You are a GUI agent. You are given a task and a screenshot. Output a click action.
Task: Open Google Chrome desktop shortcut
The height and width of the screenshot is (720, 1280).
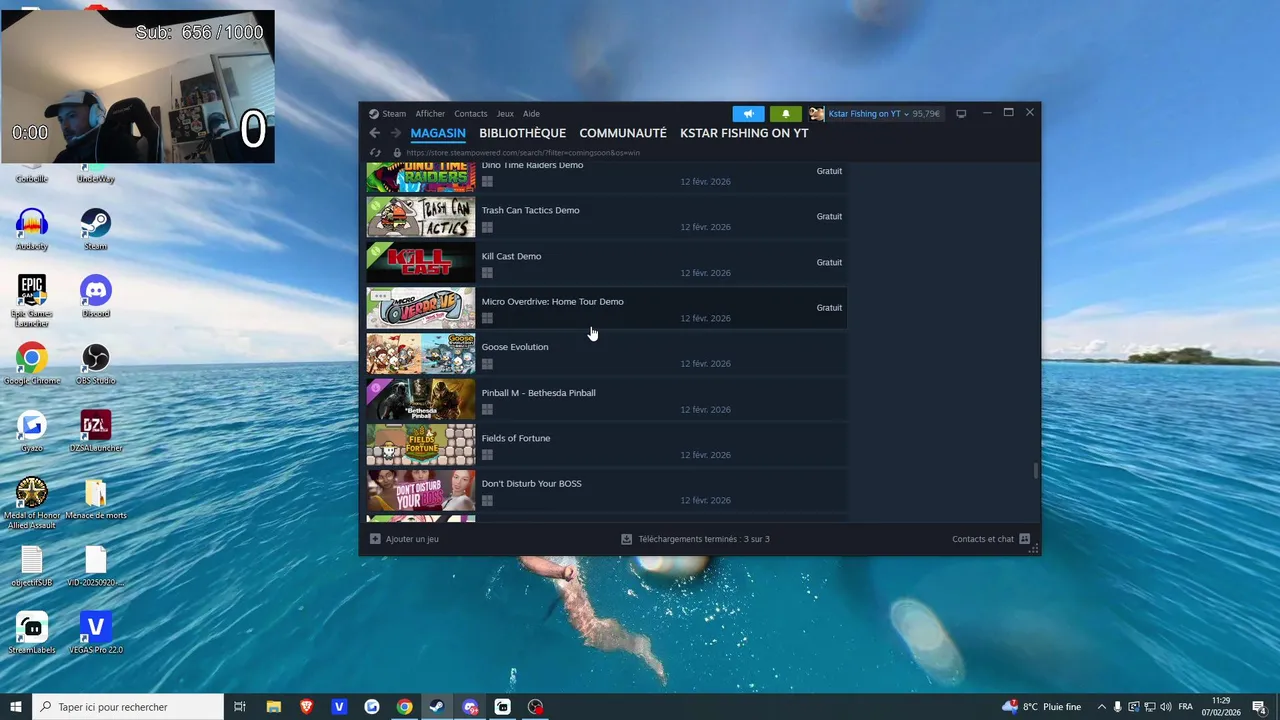(x=32, y=364)
